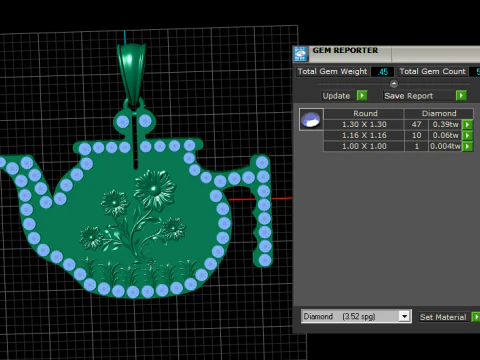This screenshot has height=360, width=480.
Task: Click the green arrow next to Save Report
Action: (x=461, y=96)
